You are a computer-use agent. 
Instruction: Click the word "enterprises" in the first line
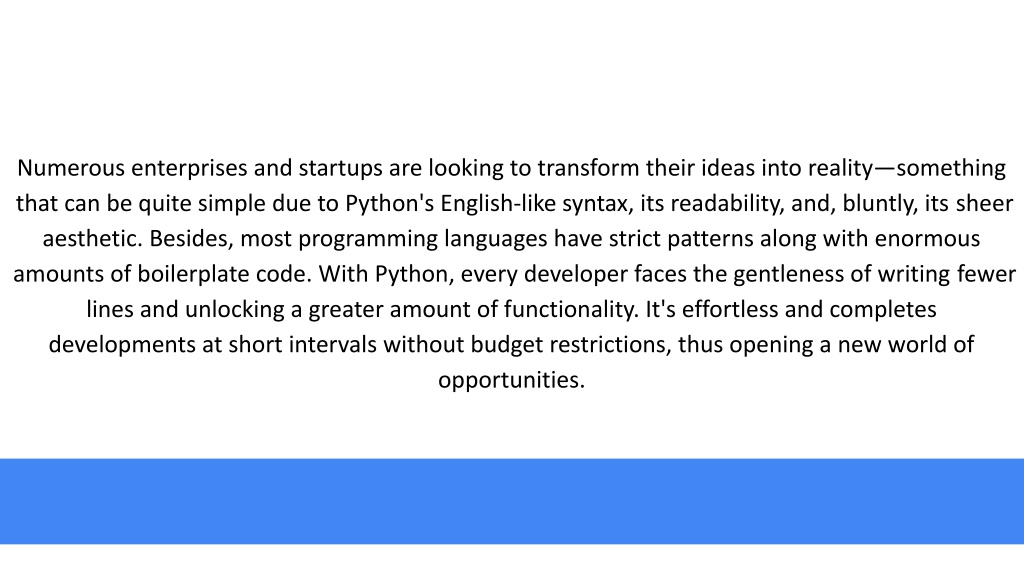click(189, 168)
